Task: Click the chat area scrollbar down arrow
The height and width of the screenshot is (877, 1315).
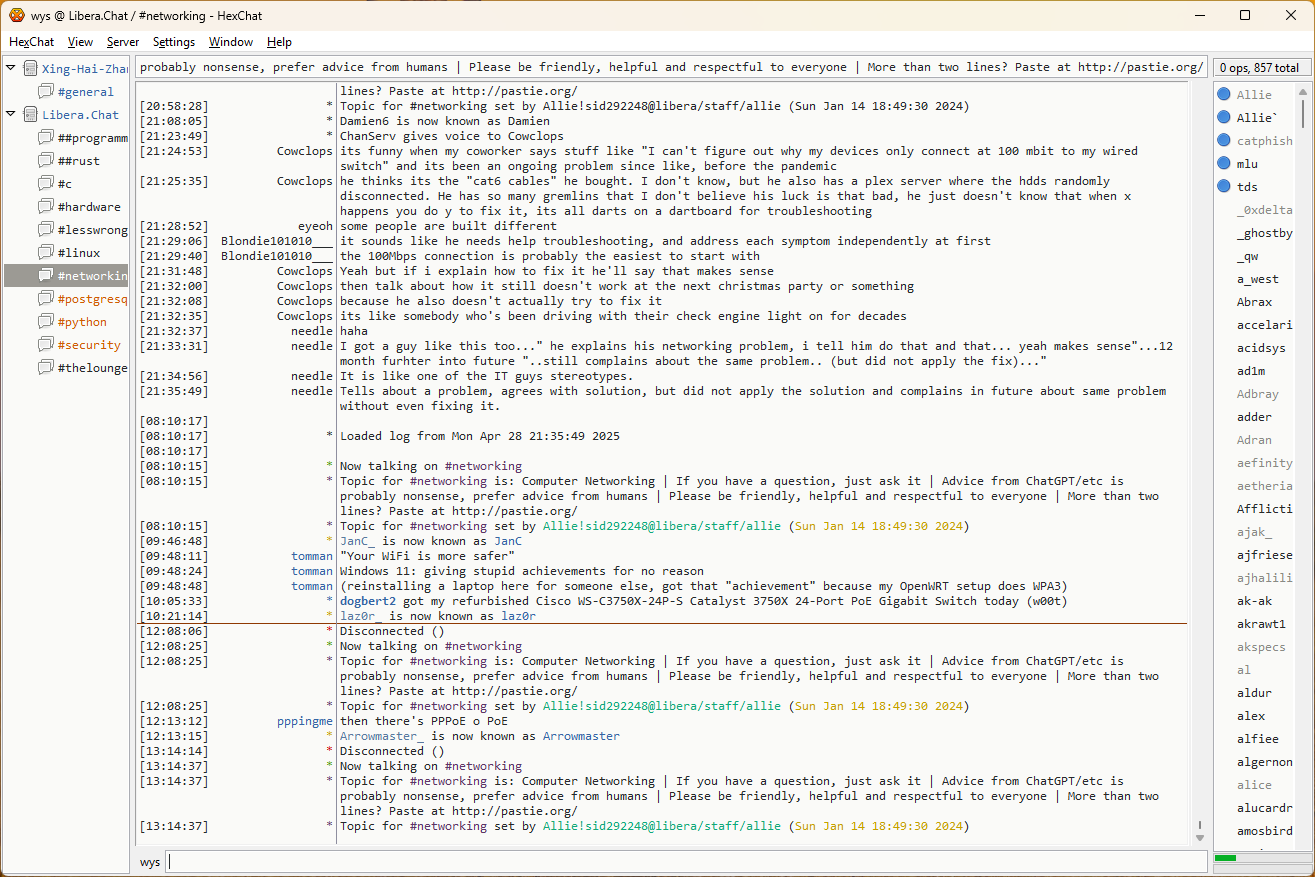Action: pyautogui.click(x=1200, y=837)
